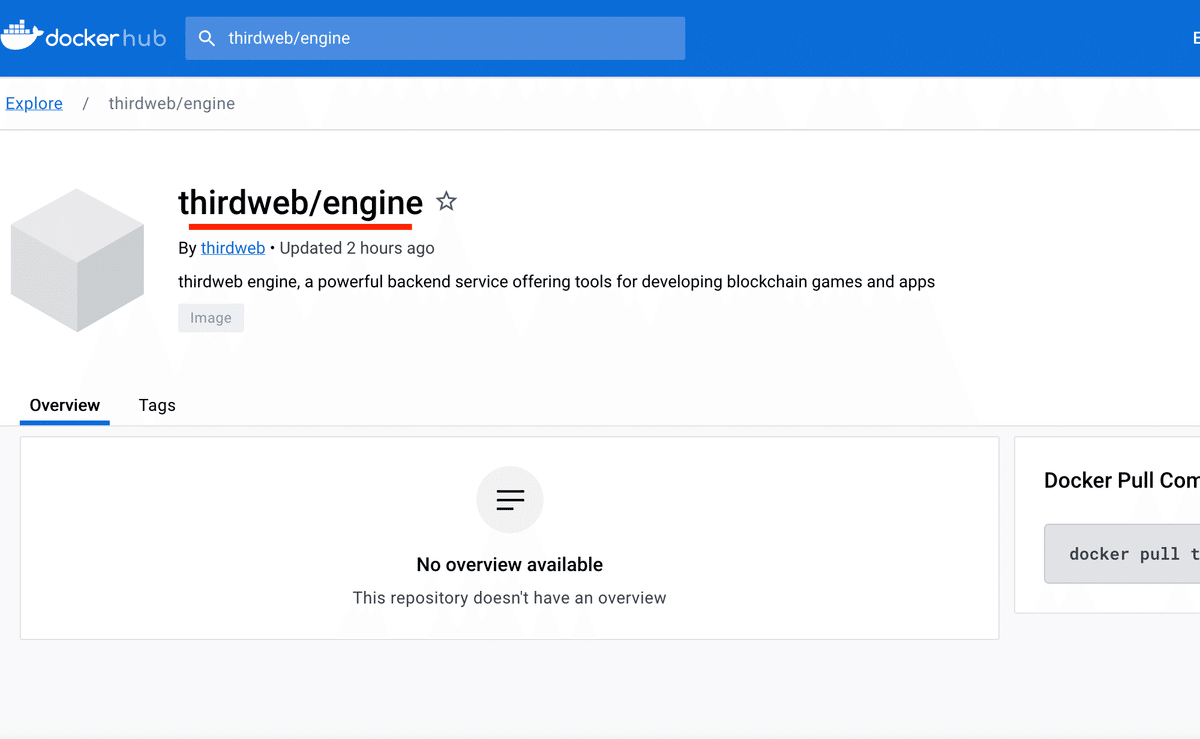The image size is (1200, 739).
Task: Open the Explore breadcrumb link
Action: click(34, 103)
